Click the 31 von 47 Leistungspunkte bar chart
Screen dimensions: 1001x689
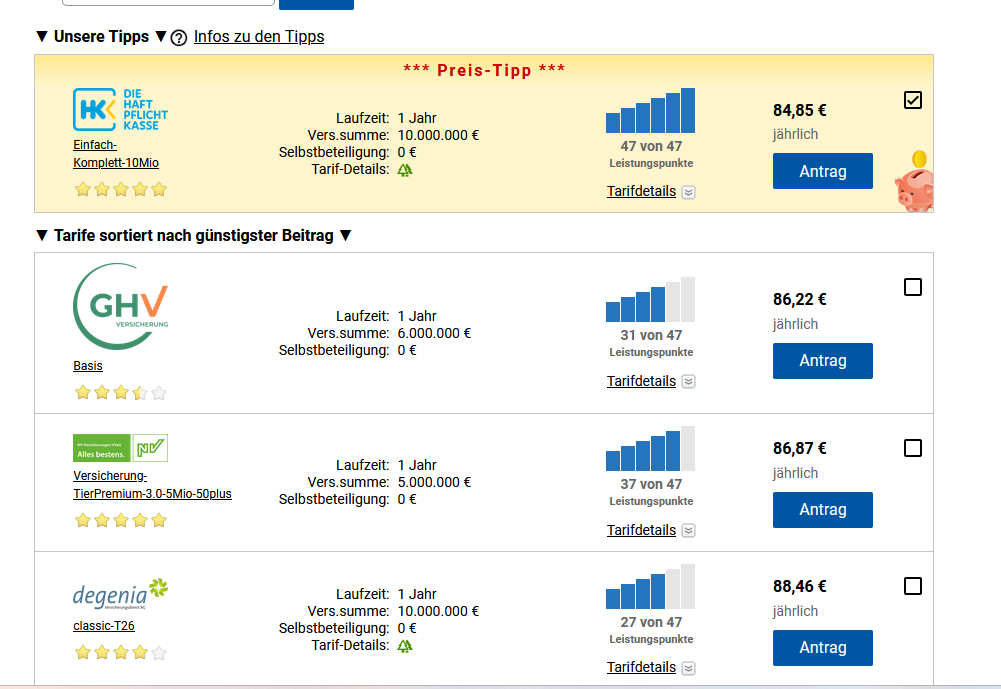(650, 299)
